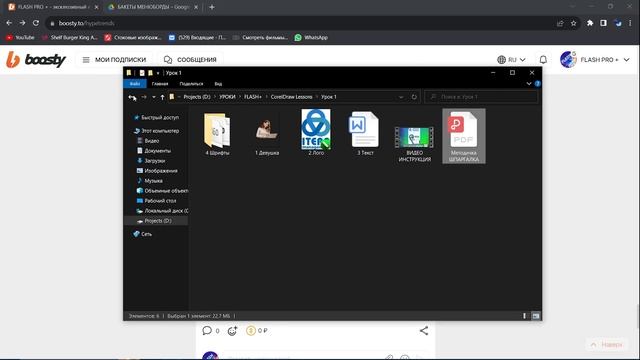This screenshot has height=360, width=640.
Task: Go back in File Explorer
Action: (132, 97)
